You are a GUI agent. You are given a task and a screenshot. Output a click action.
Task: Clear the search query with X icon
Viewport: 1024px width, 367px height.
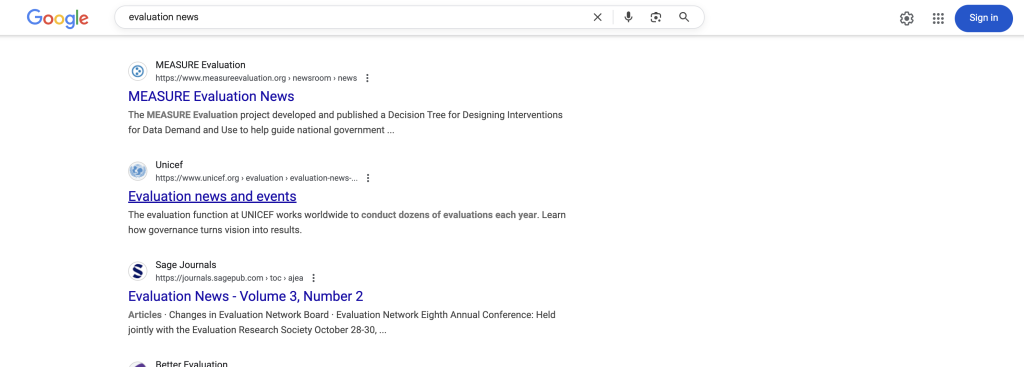coord(597,18)
